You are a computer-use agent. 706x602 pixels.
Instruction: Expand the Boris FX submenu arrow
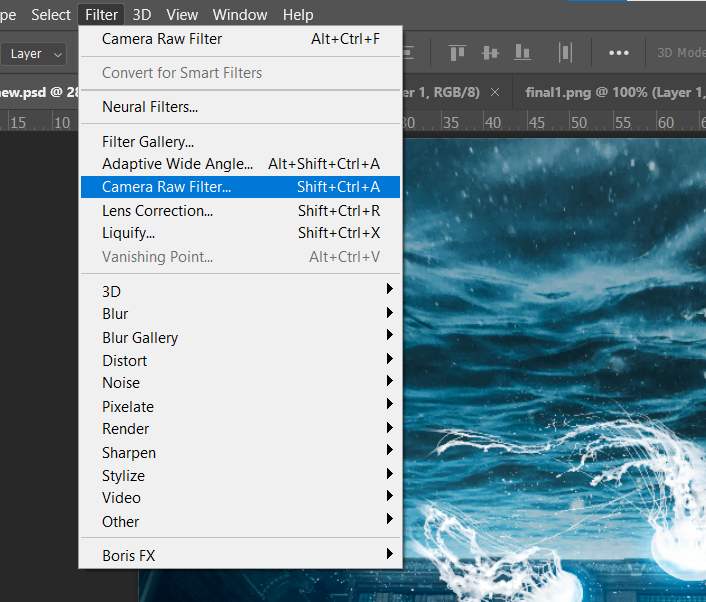tap(389, 554)
